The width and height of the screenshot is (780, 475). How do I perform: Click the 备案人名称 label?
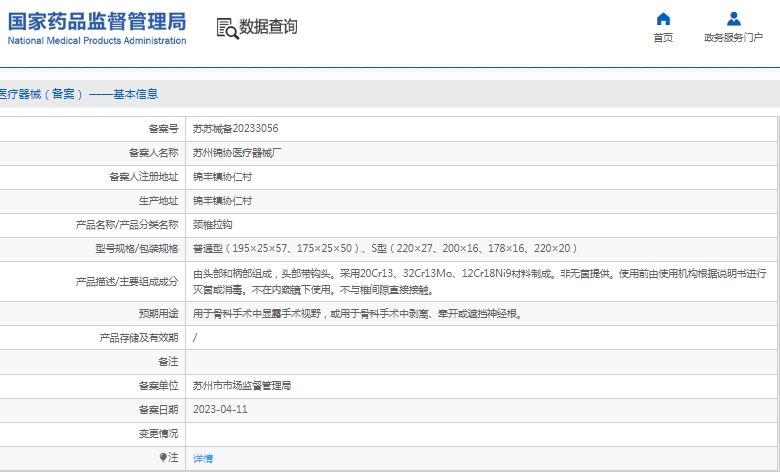click(153, 153)
